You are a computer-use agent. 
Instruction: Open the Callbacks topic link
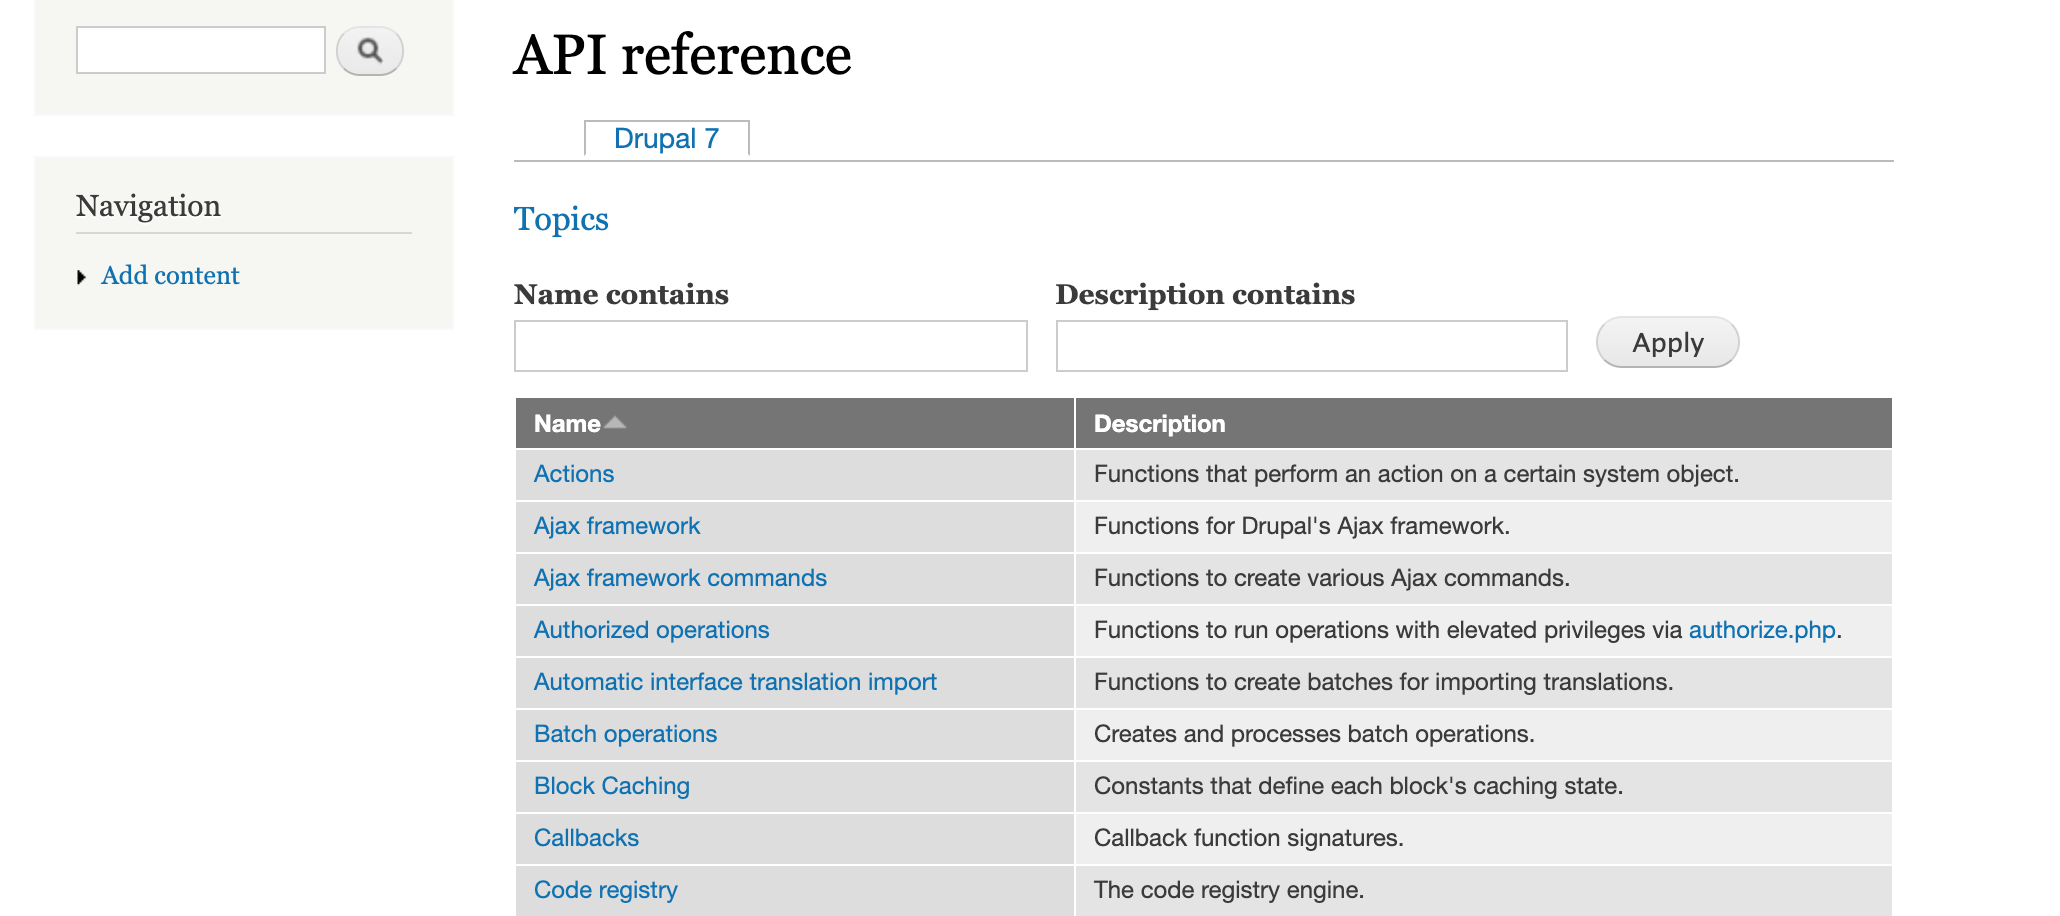[586, 838]
